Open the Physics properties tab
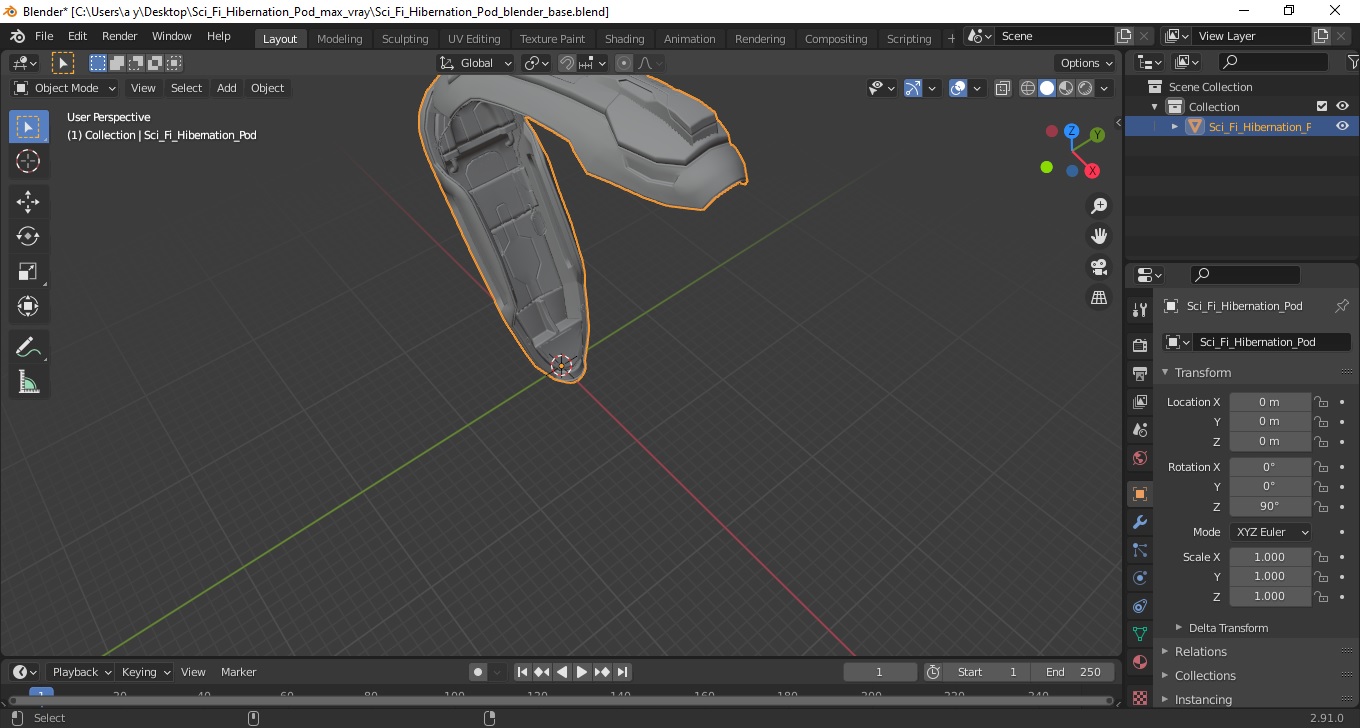This screenshot has width=1360, height=728. click(1139, 578)
